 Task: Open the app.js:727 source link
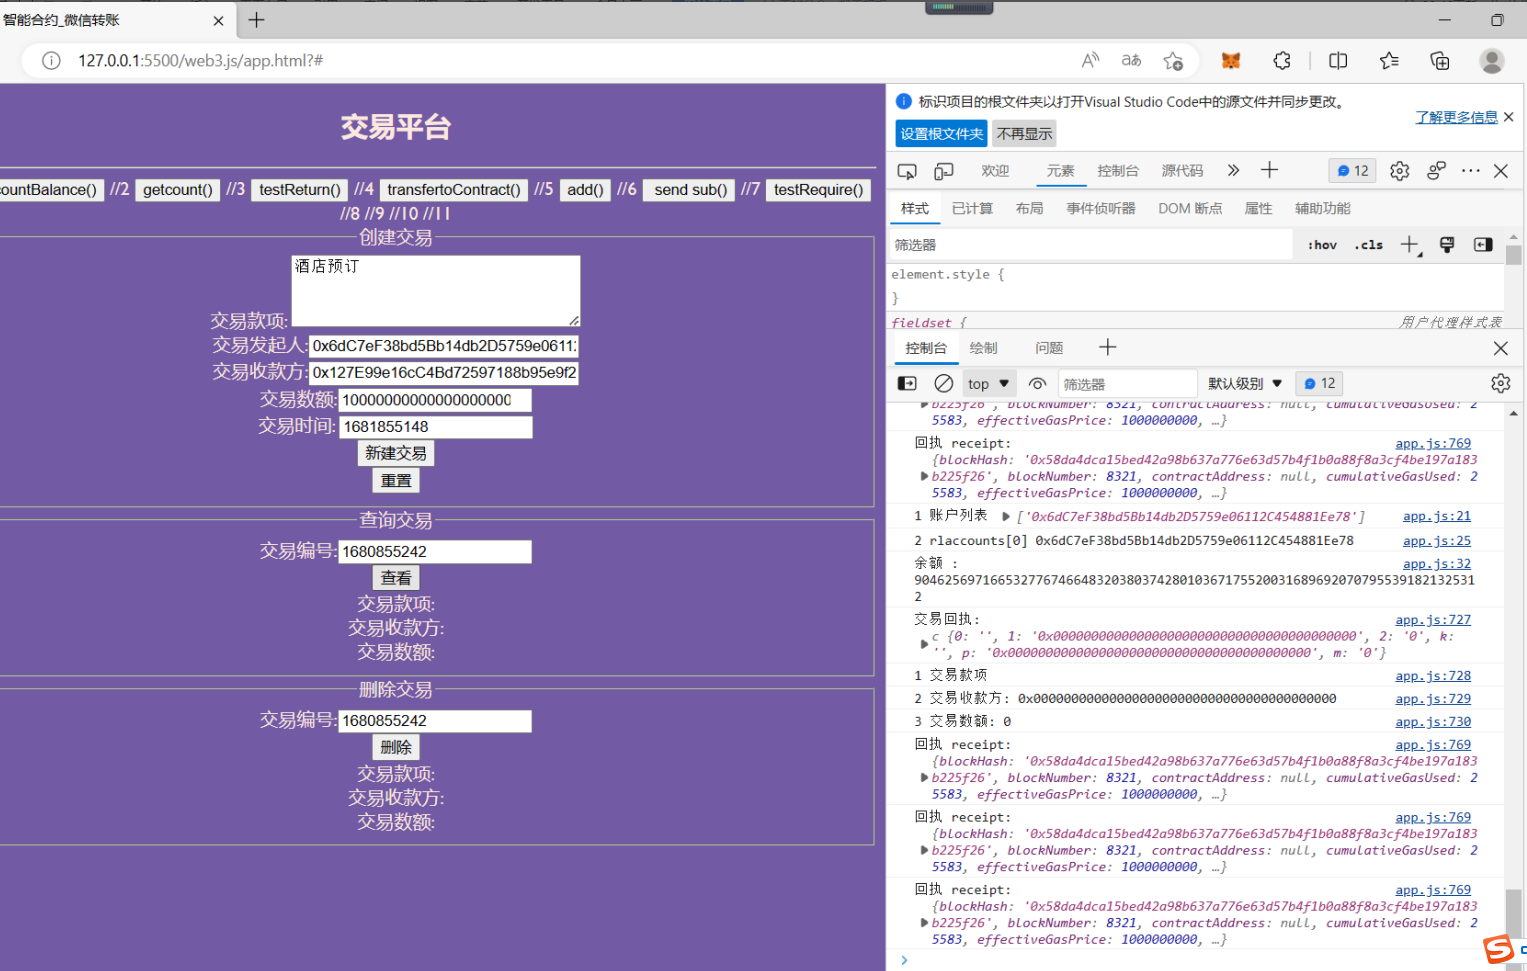[x=1433, y=620]
